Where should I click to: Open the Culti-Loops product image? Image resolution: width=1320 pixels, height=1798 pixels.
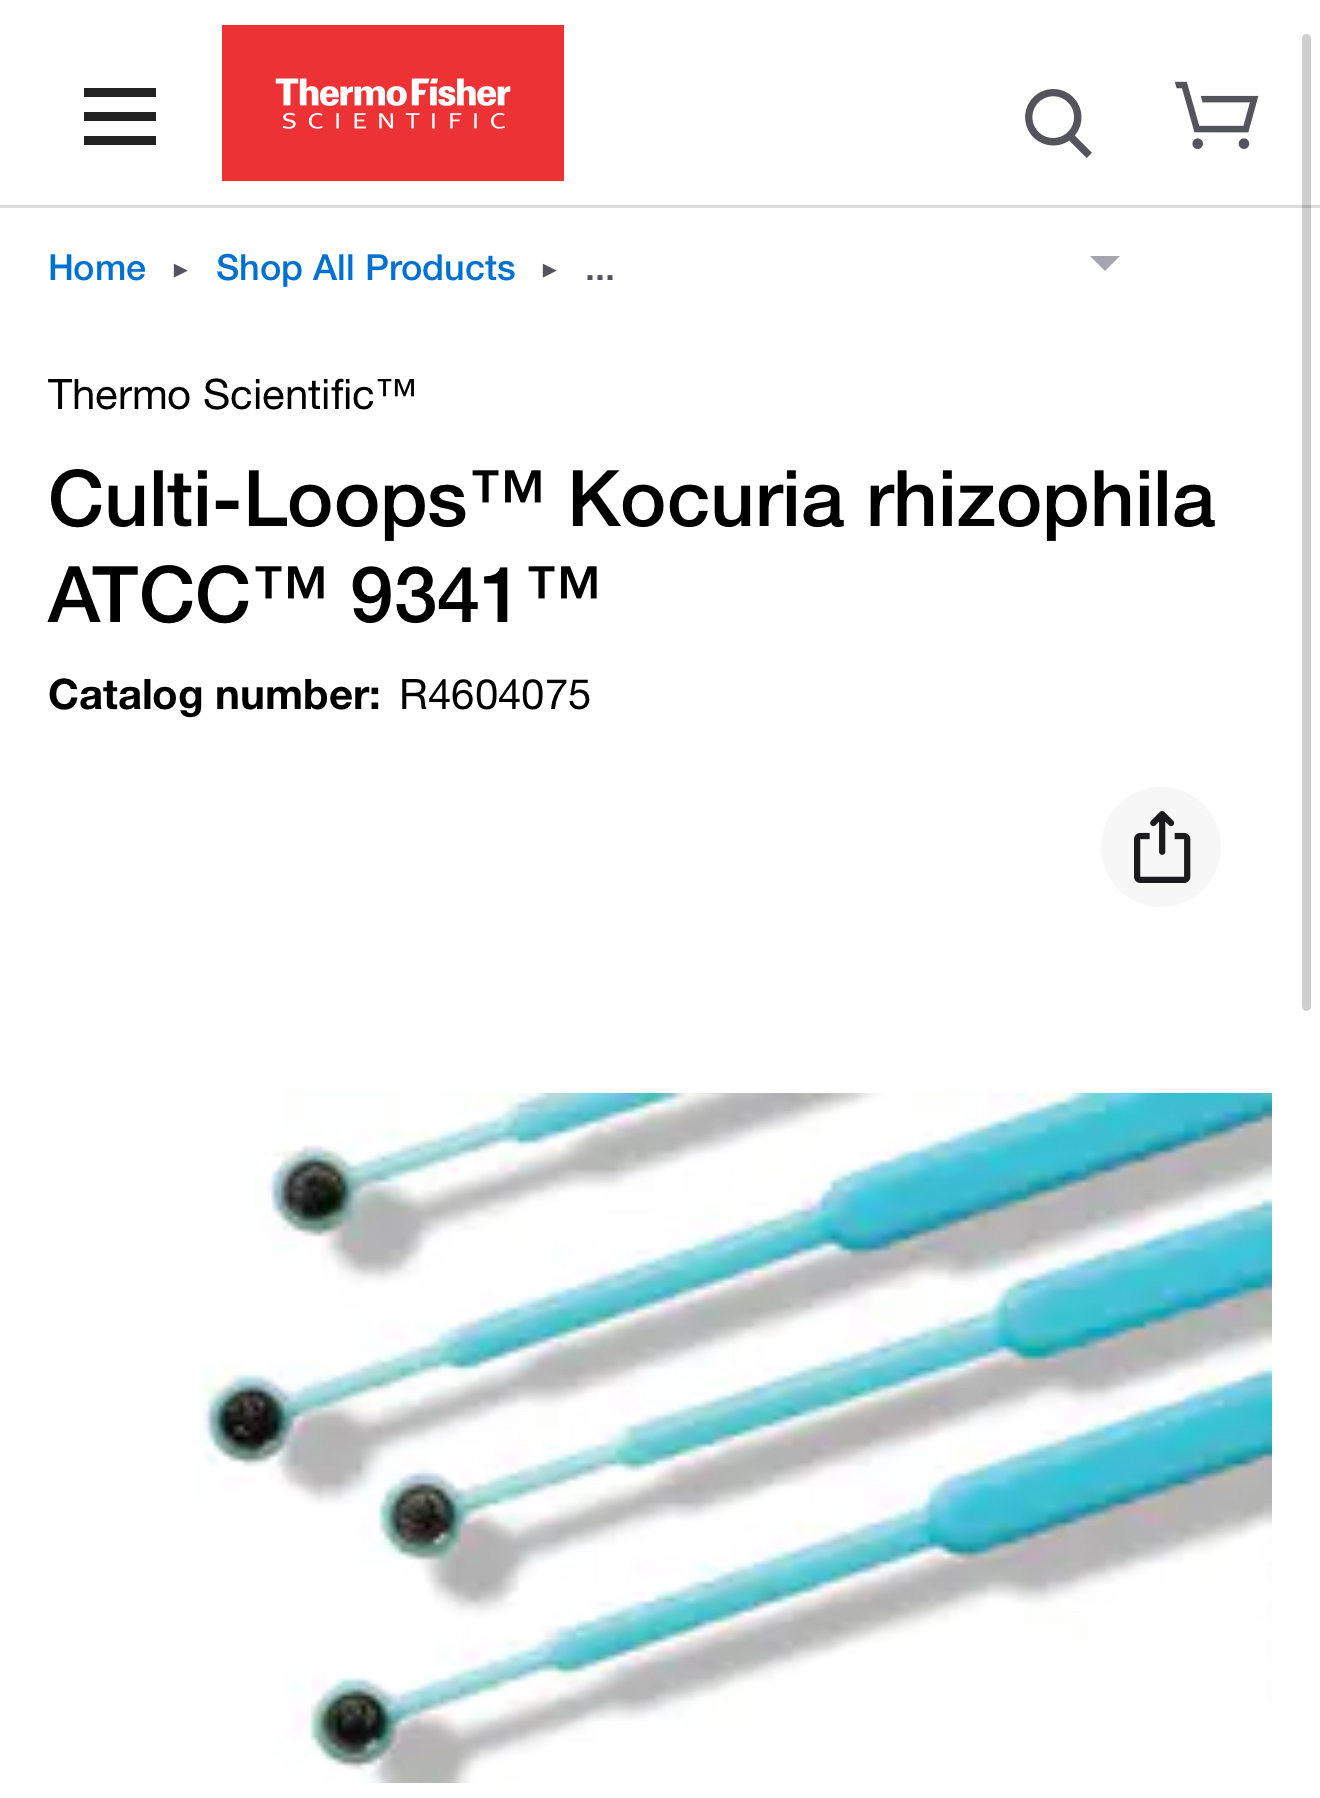pyautogui.click(x=736, y=1437)
